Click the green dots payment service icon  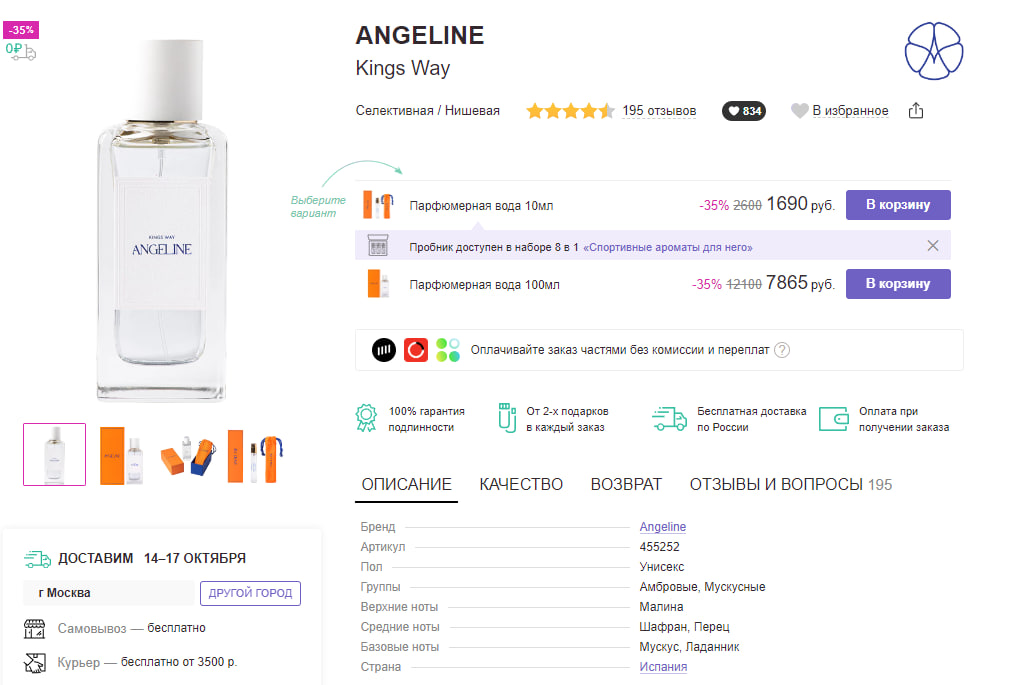pos(448,350)
